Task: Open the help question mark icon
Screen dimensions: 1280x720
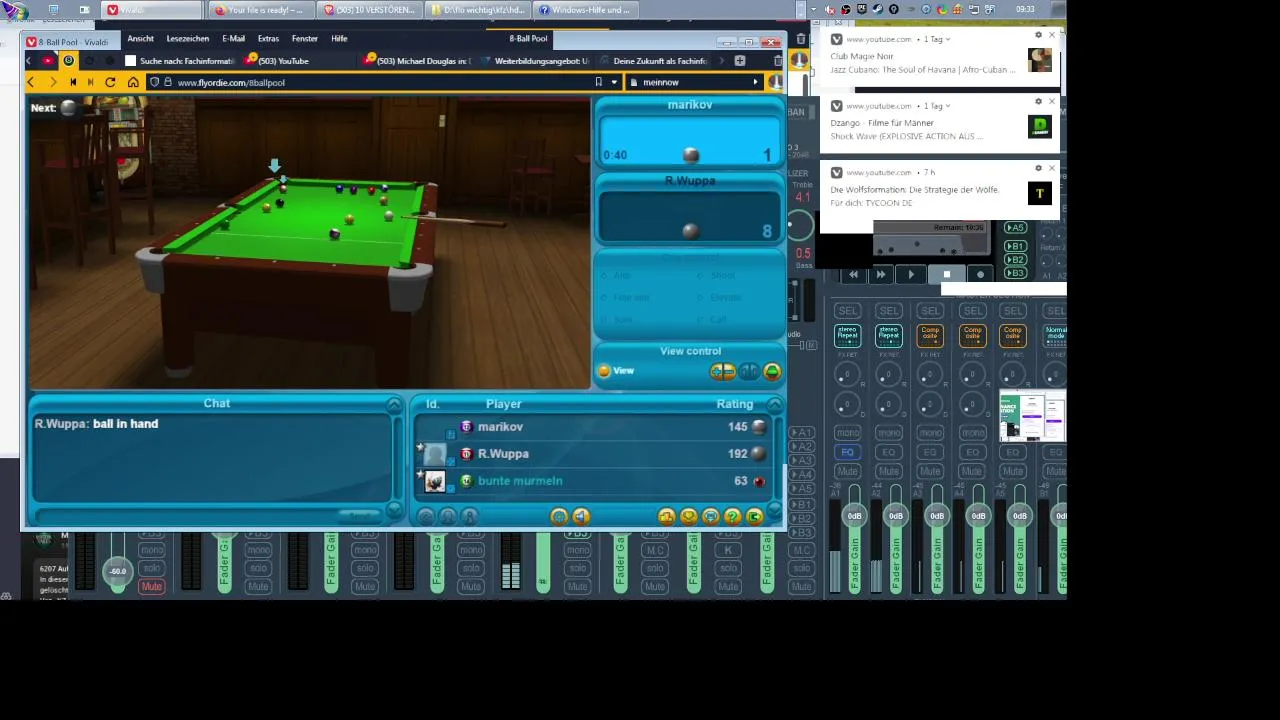Action: tap(732, 517)
